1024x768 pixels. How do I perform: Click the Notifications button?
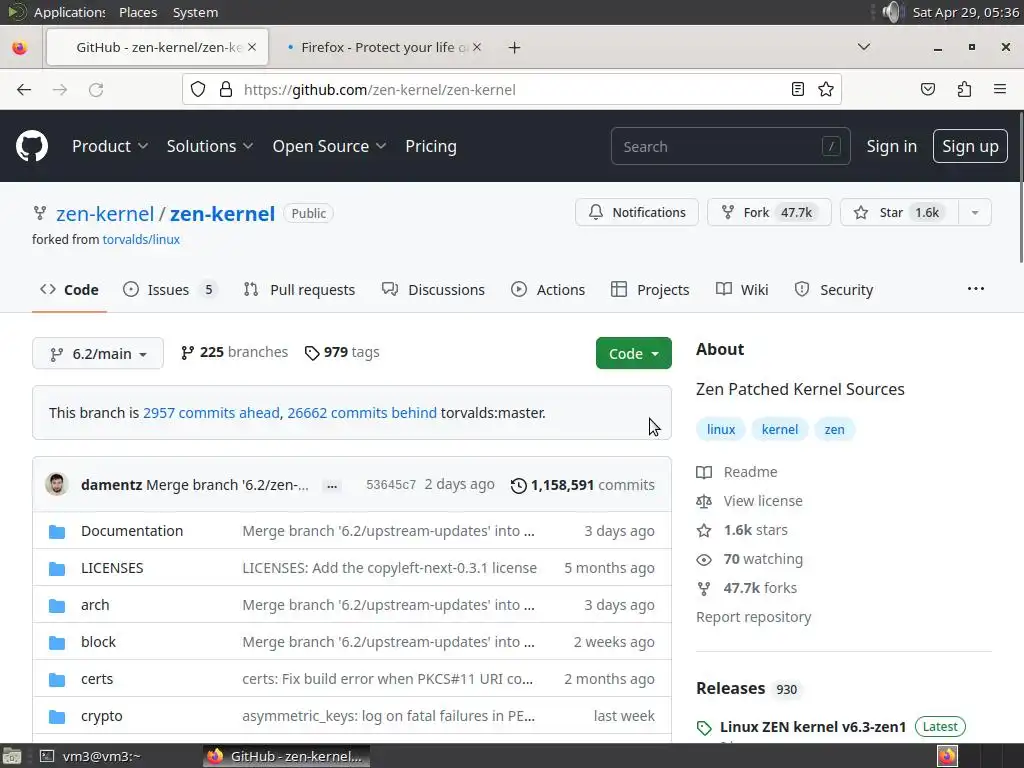637,212
